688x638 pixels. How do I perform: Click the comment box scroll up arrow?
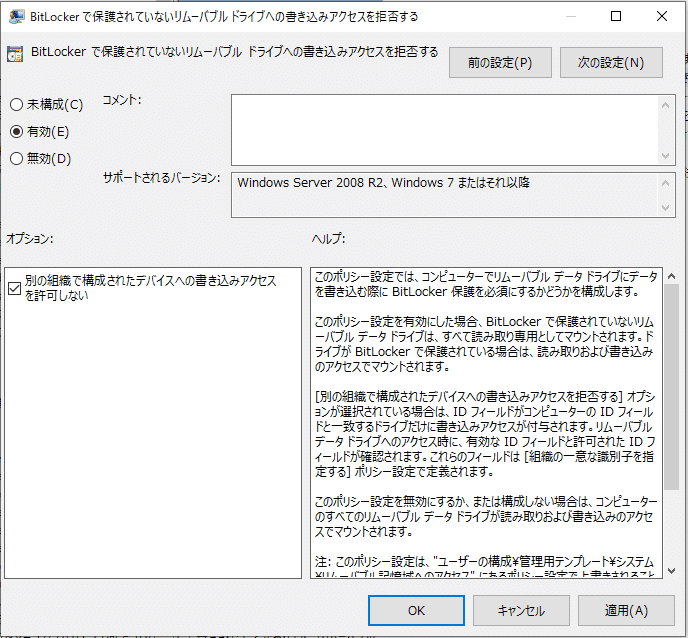point(665,105)
